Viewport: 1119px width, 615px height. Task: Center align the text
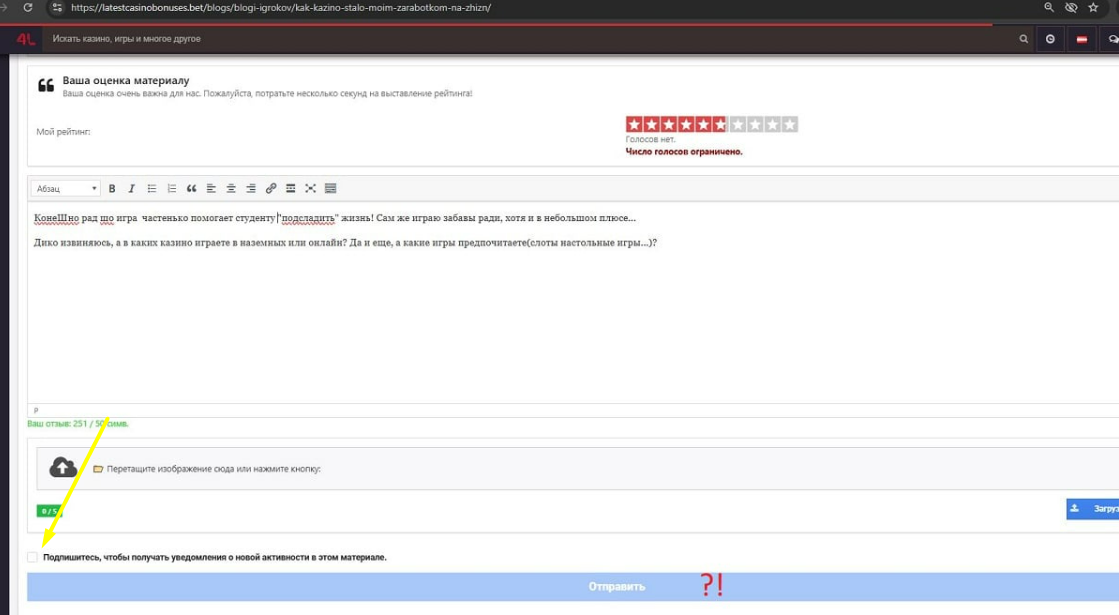click(231, 189)
